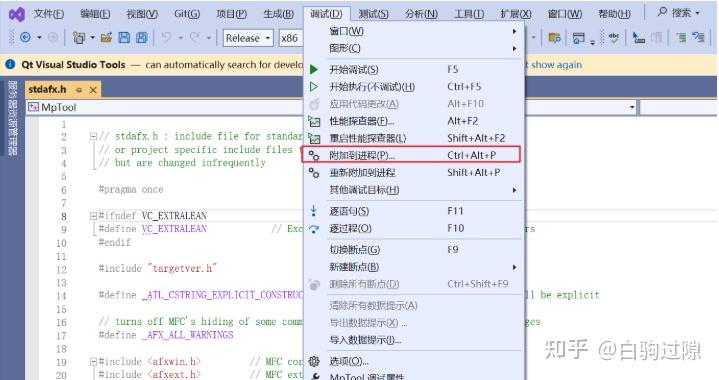Click the green Start Debugging play icon

coord(314,70)
